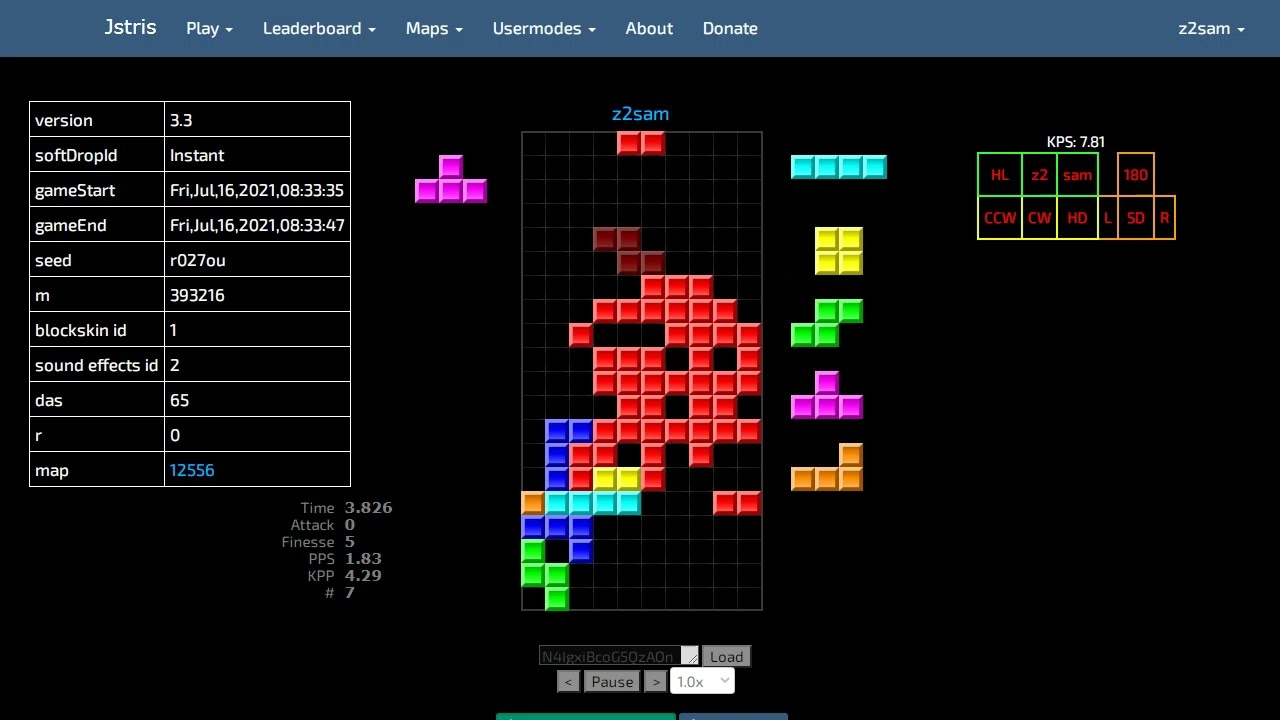Click the replay data text field
Viewport: 1280px width, 720px height.
pyautogui.click(x=619, y=656)
